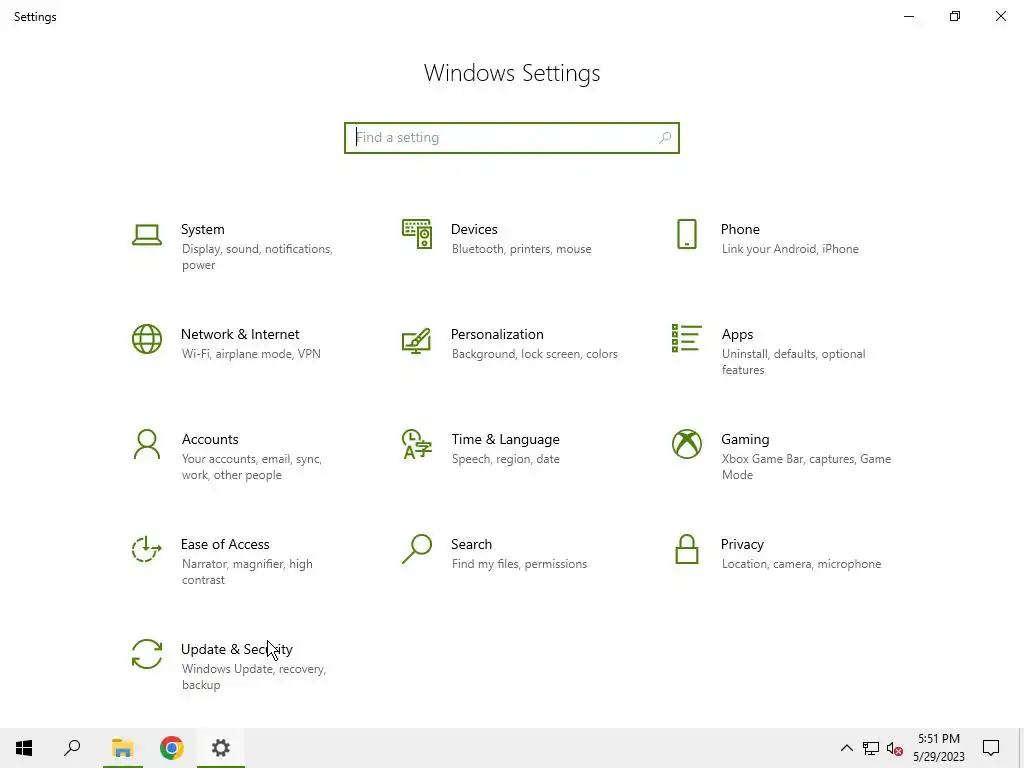Click the text 'Narrator, magnifier, high contrast'
The image size is (1024, 768).
tap(247, 572)
